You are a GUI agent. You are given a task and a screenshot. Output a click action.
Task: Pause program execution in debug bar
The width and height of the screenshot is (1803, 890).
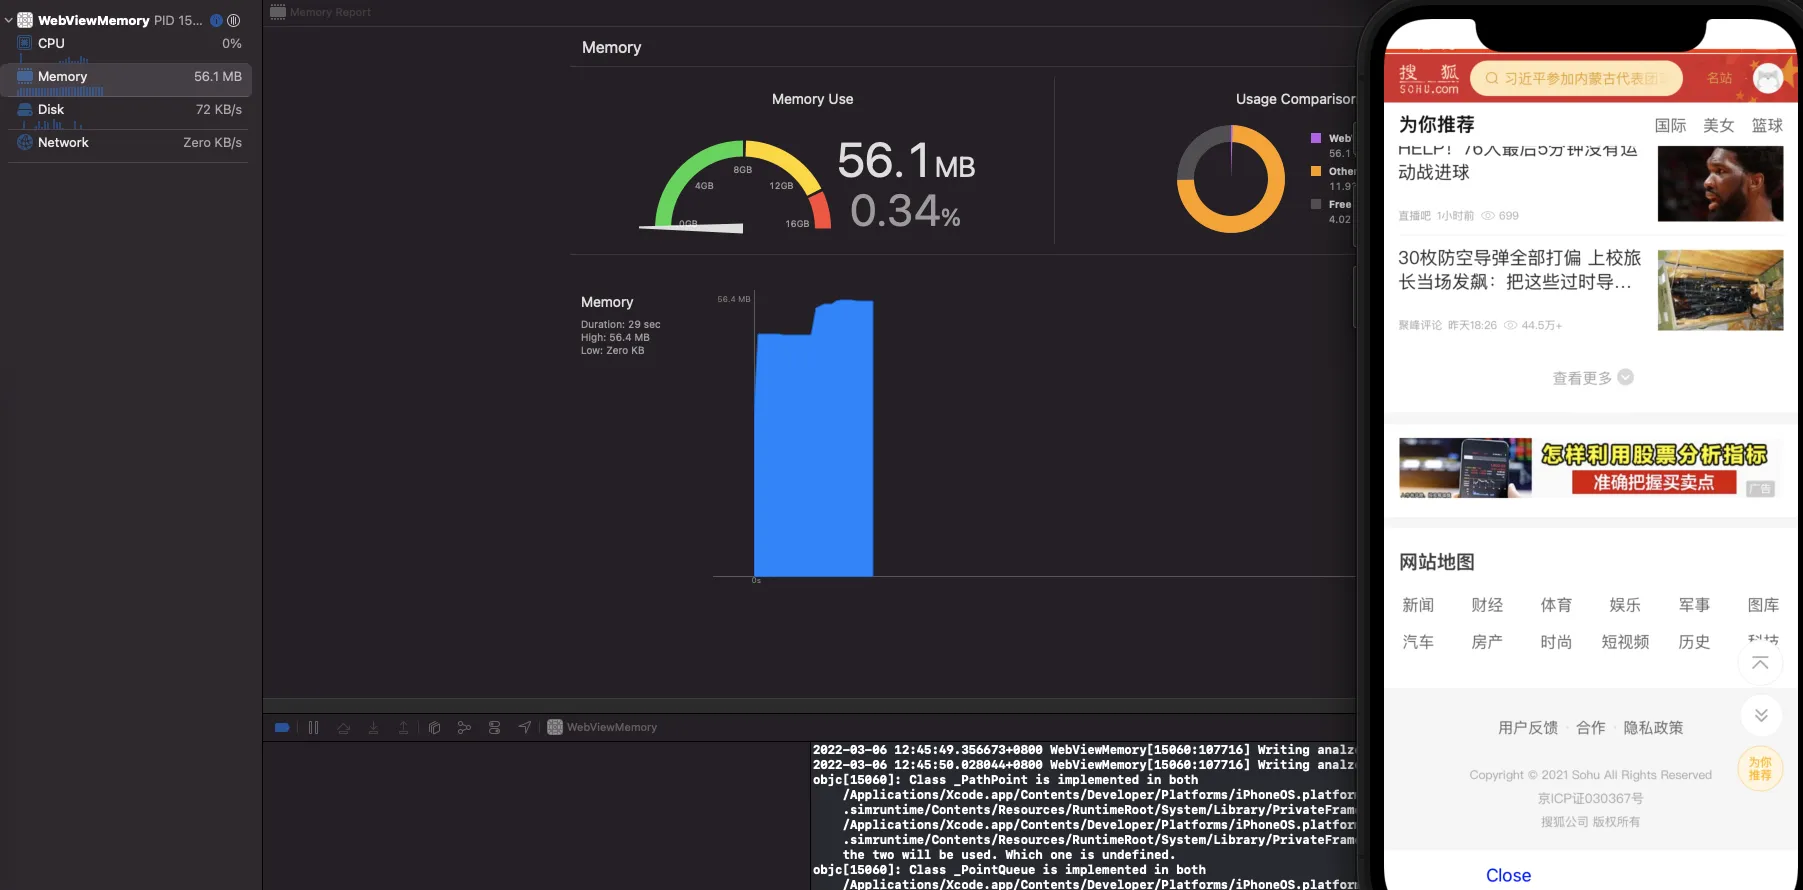coord(313,728)
